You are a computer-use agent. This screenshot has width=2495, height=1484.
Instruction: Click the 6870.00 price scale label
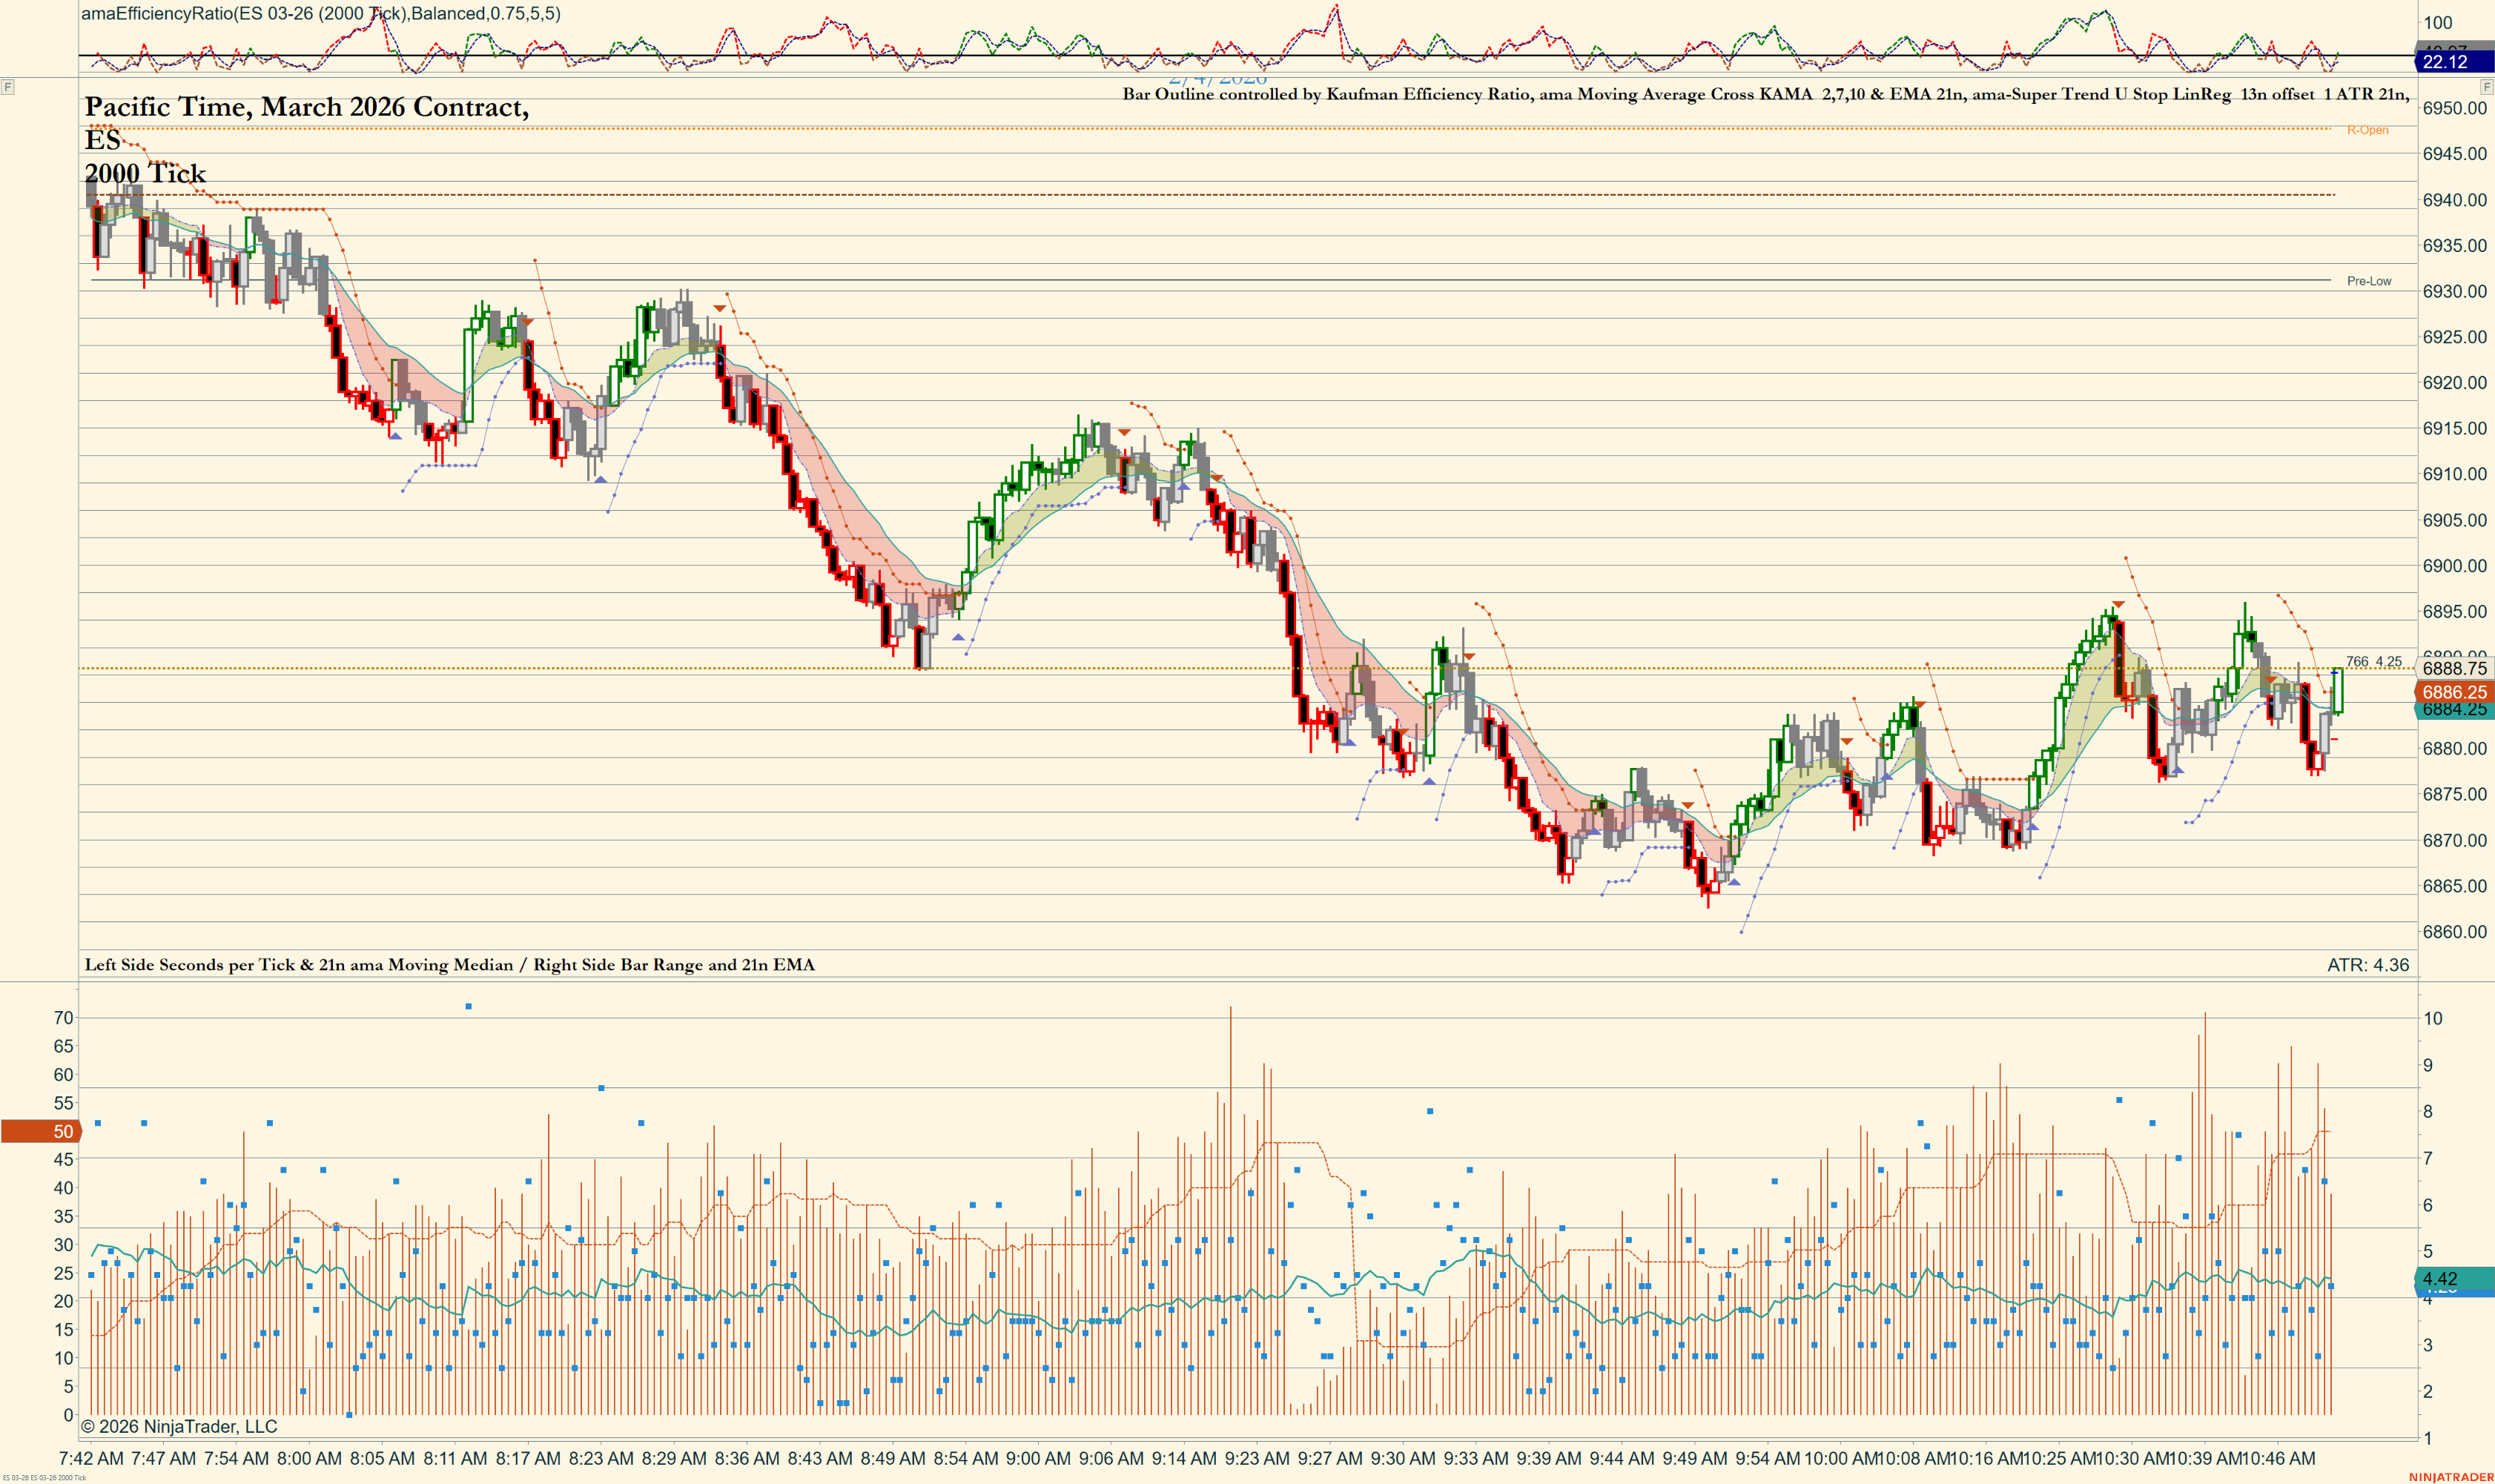(x=2454, y=840)
